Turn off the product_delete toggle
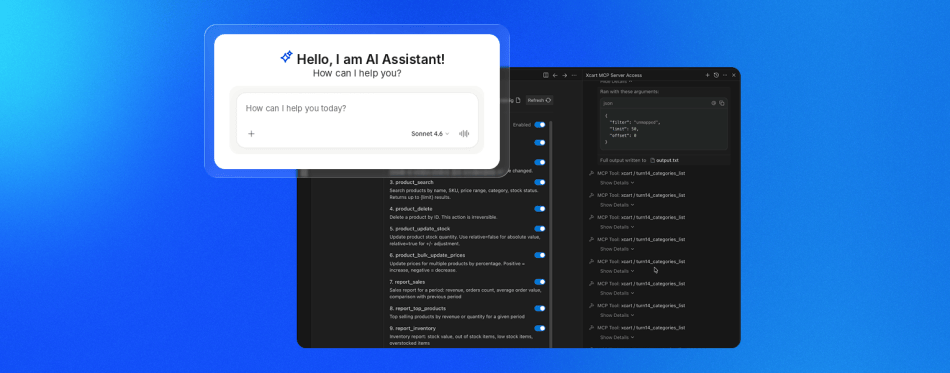This screenshot has width=950, height=373. [x=540, y=209]
